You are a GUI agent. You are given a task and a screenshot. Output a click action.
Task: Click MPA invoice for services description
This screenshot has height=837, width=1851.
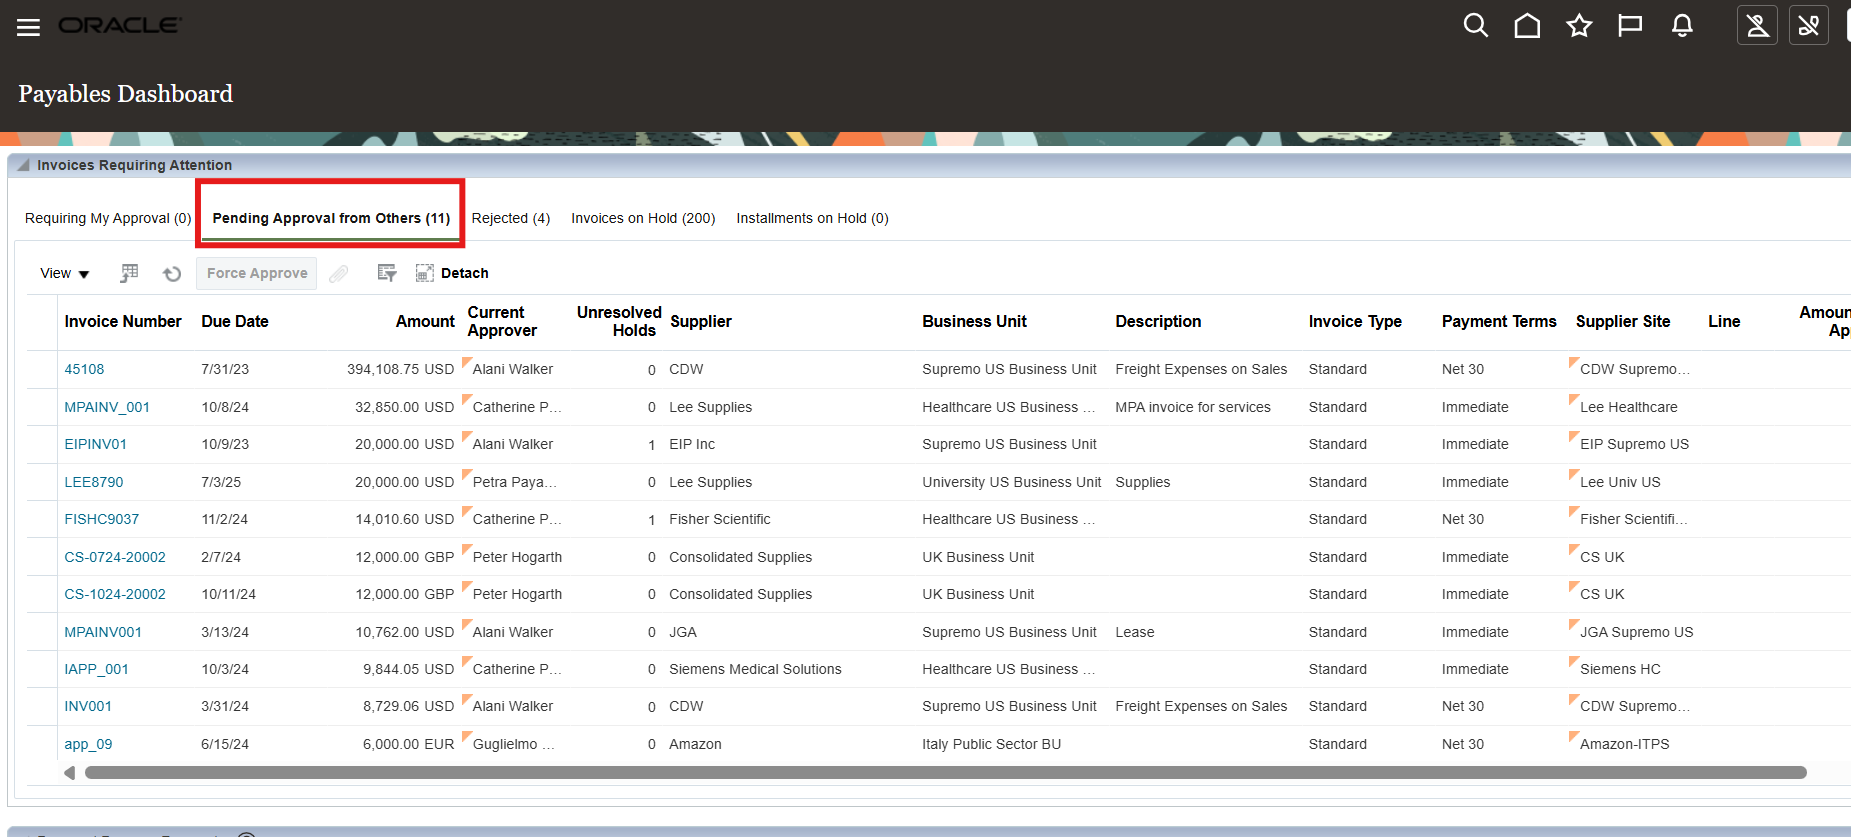coord(1193,407)
